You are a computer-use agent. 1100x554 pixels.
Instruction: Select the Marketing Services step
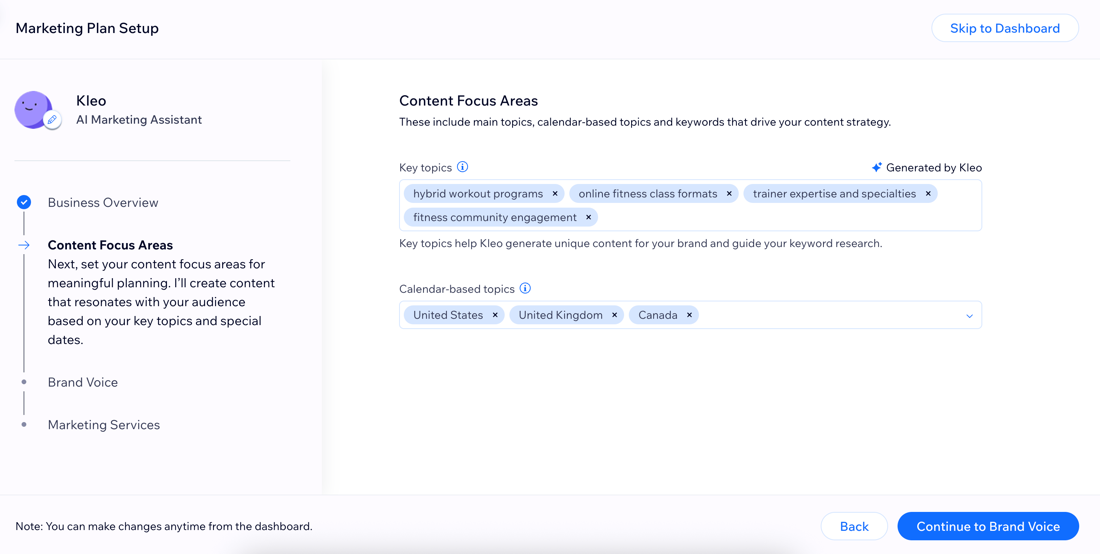104,425
